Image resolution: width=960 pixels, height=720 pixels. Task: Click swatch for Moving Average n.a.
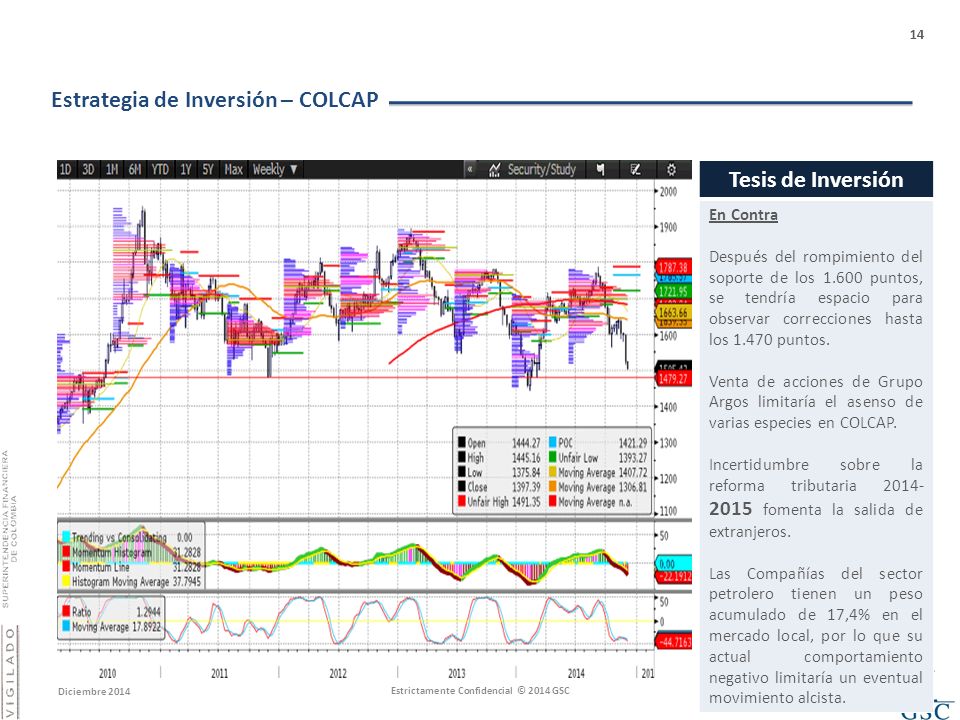coord(552,501)
